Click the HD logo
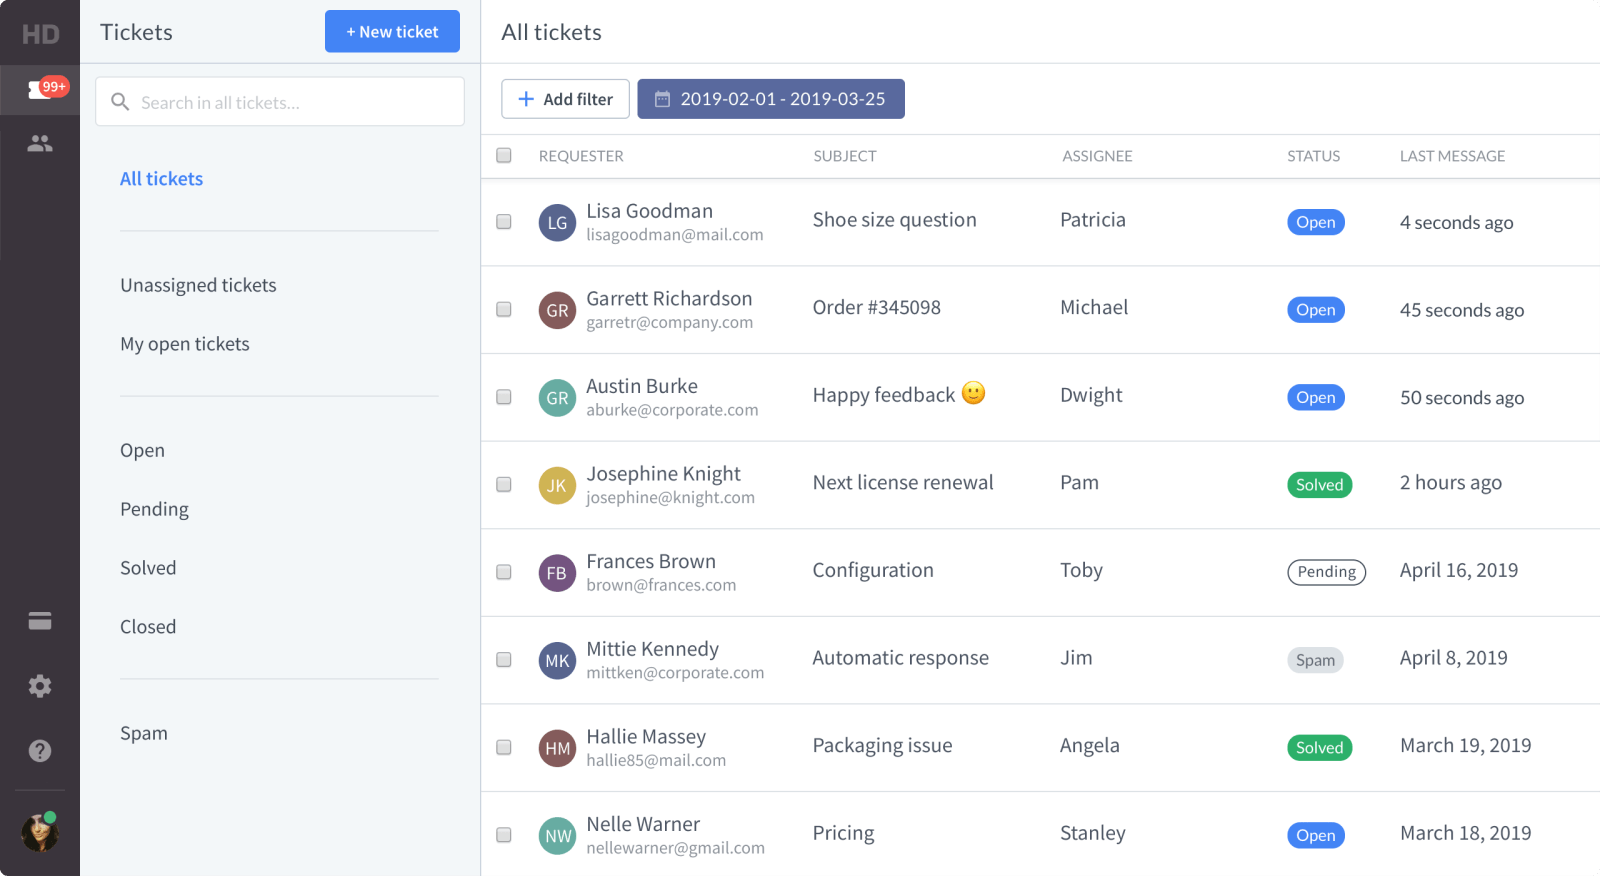 [40, 34]
